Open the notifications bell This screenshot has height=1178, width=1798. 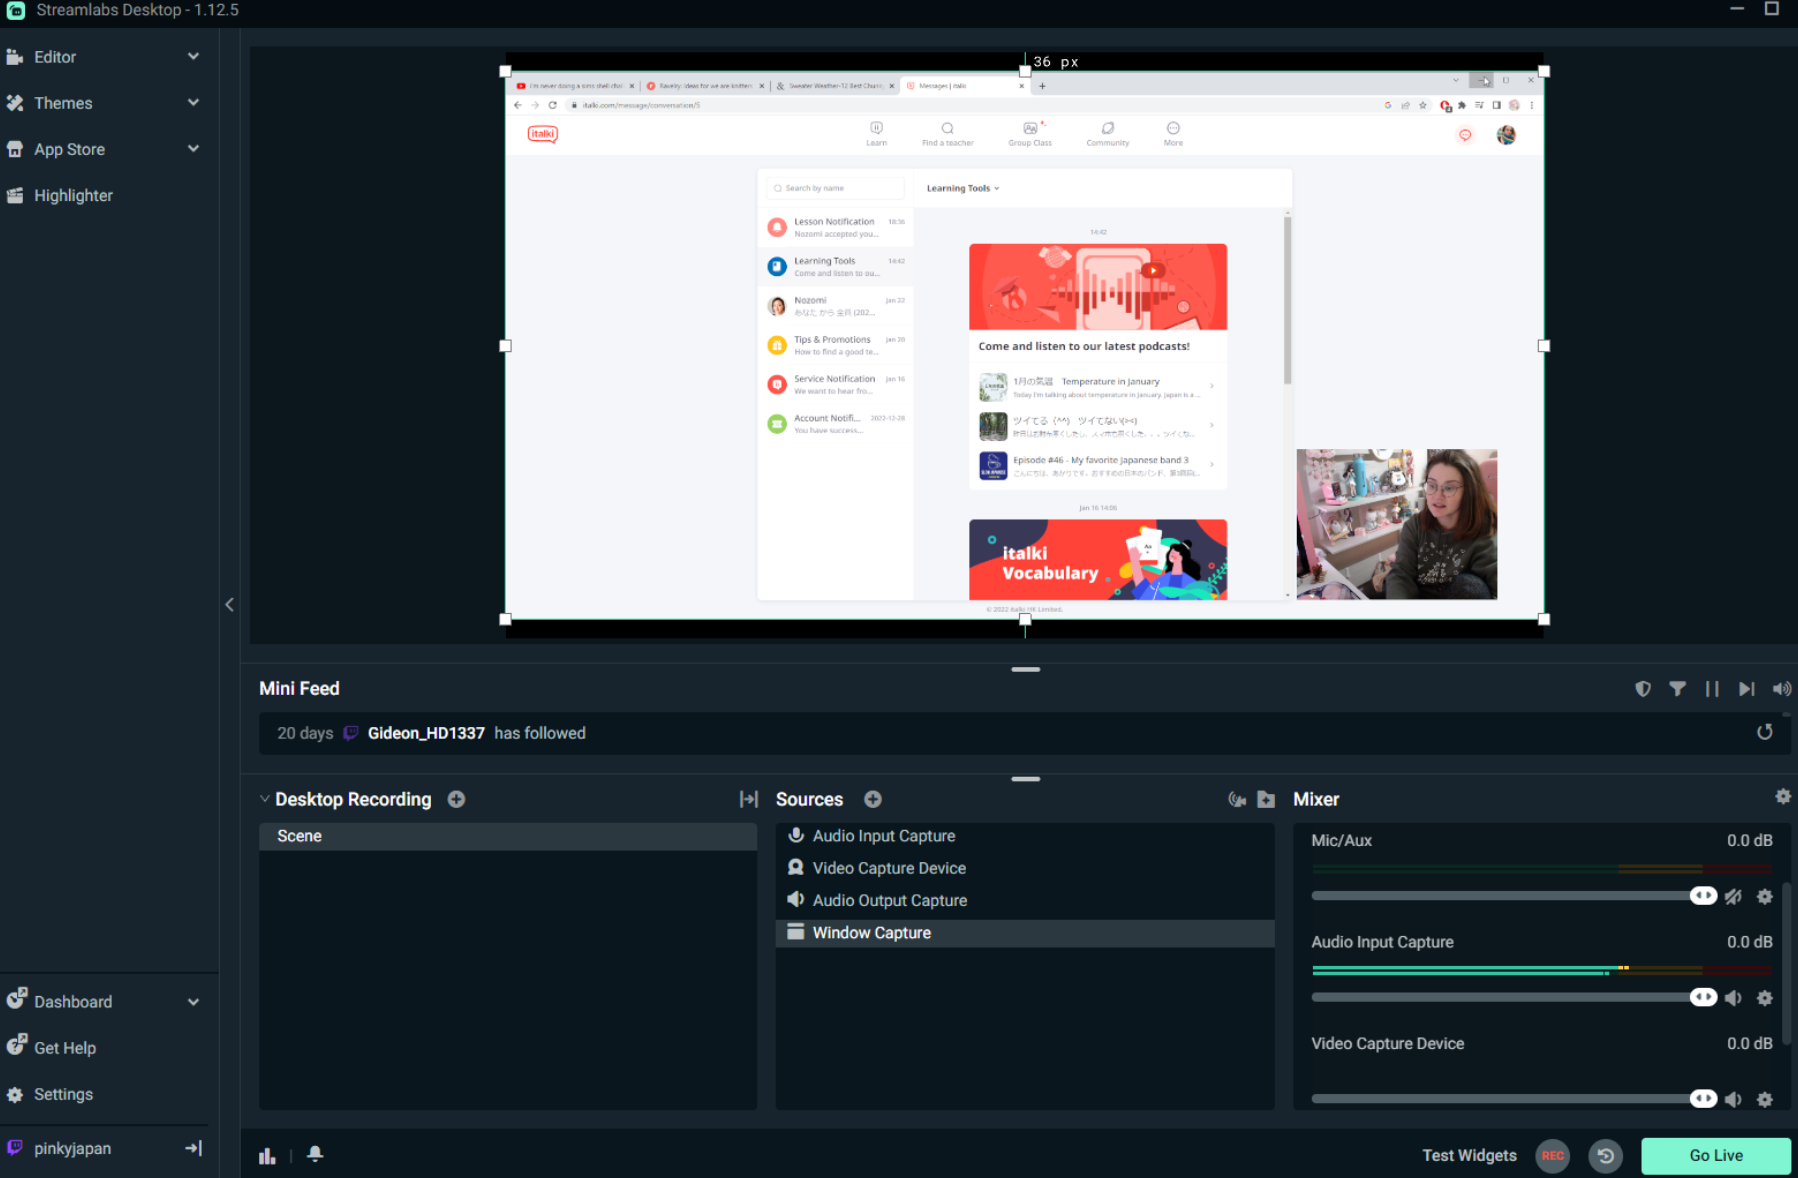point(314,1155)
